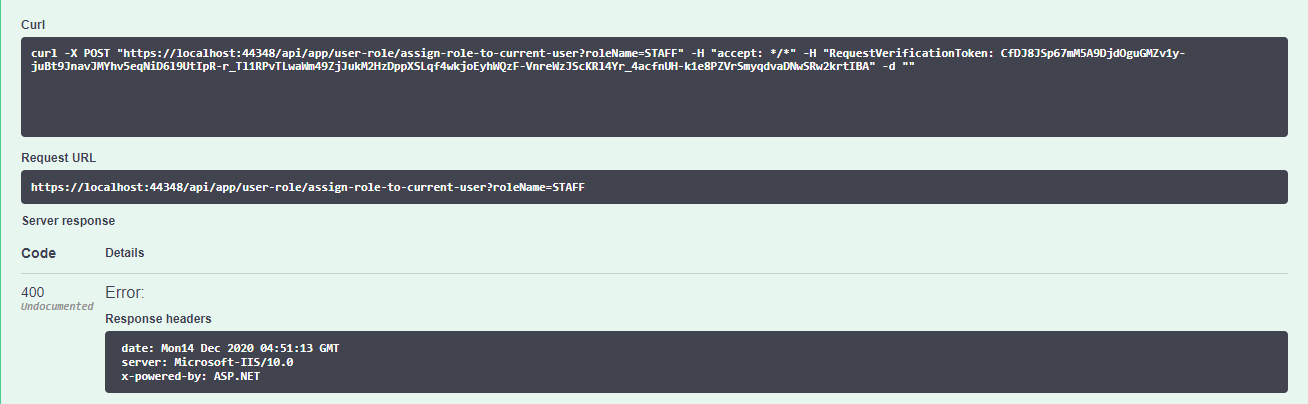Image resolution: width=1308 pixels, height=404 pixels.
Task: Click the "Server response" heading
Action: pyautogui.click(x=68, y=220)
